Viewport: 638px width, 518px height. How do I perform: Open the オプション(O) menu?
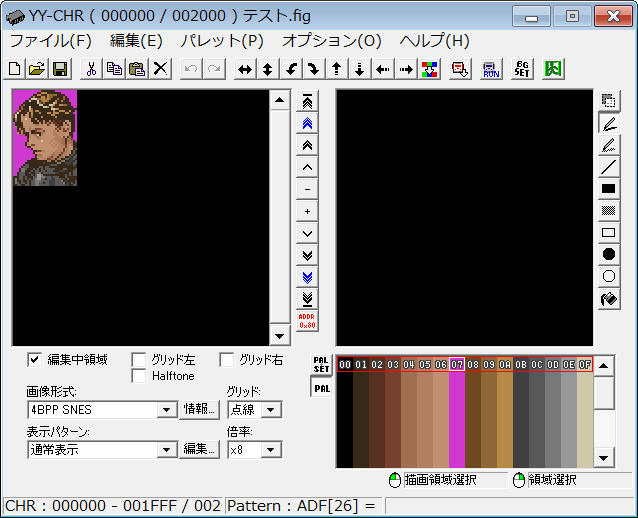click(x=332, y=41)
